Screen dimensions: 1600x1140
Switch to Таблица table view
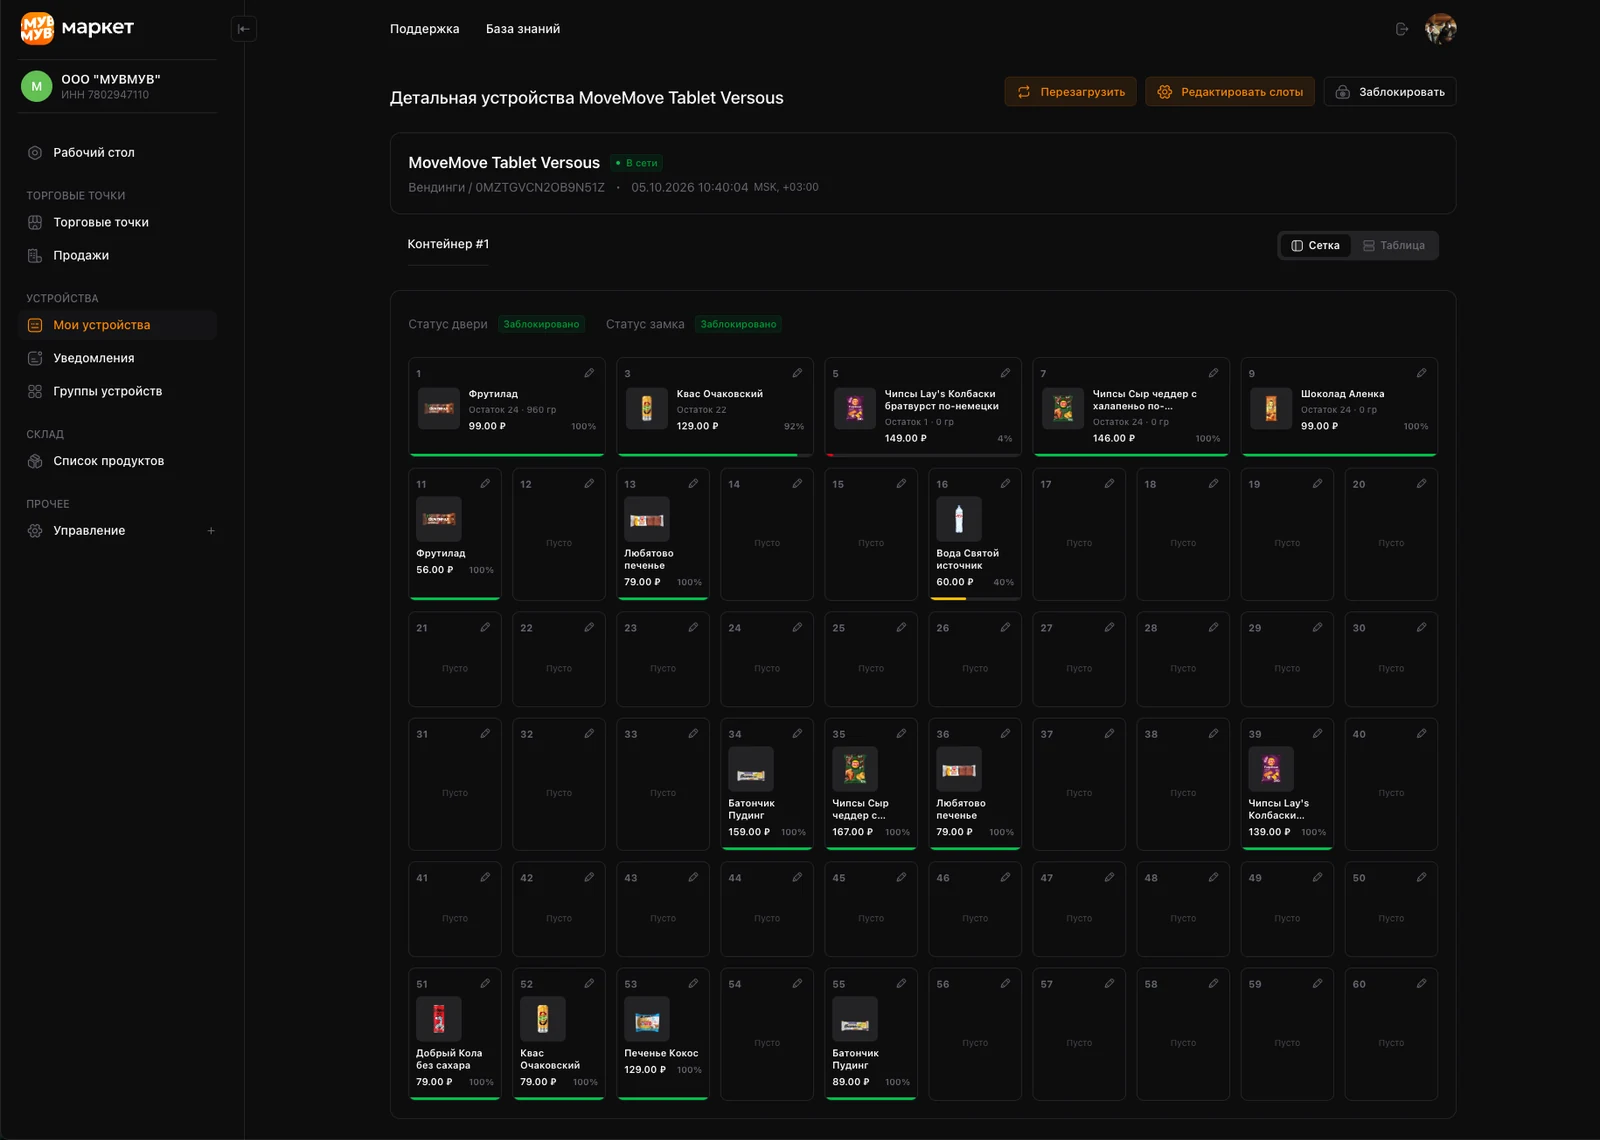(x=1394, y=245)
